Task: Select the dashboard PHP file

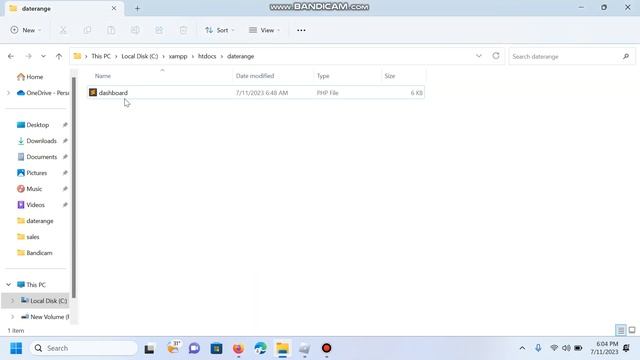Action: pos(256,93)
